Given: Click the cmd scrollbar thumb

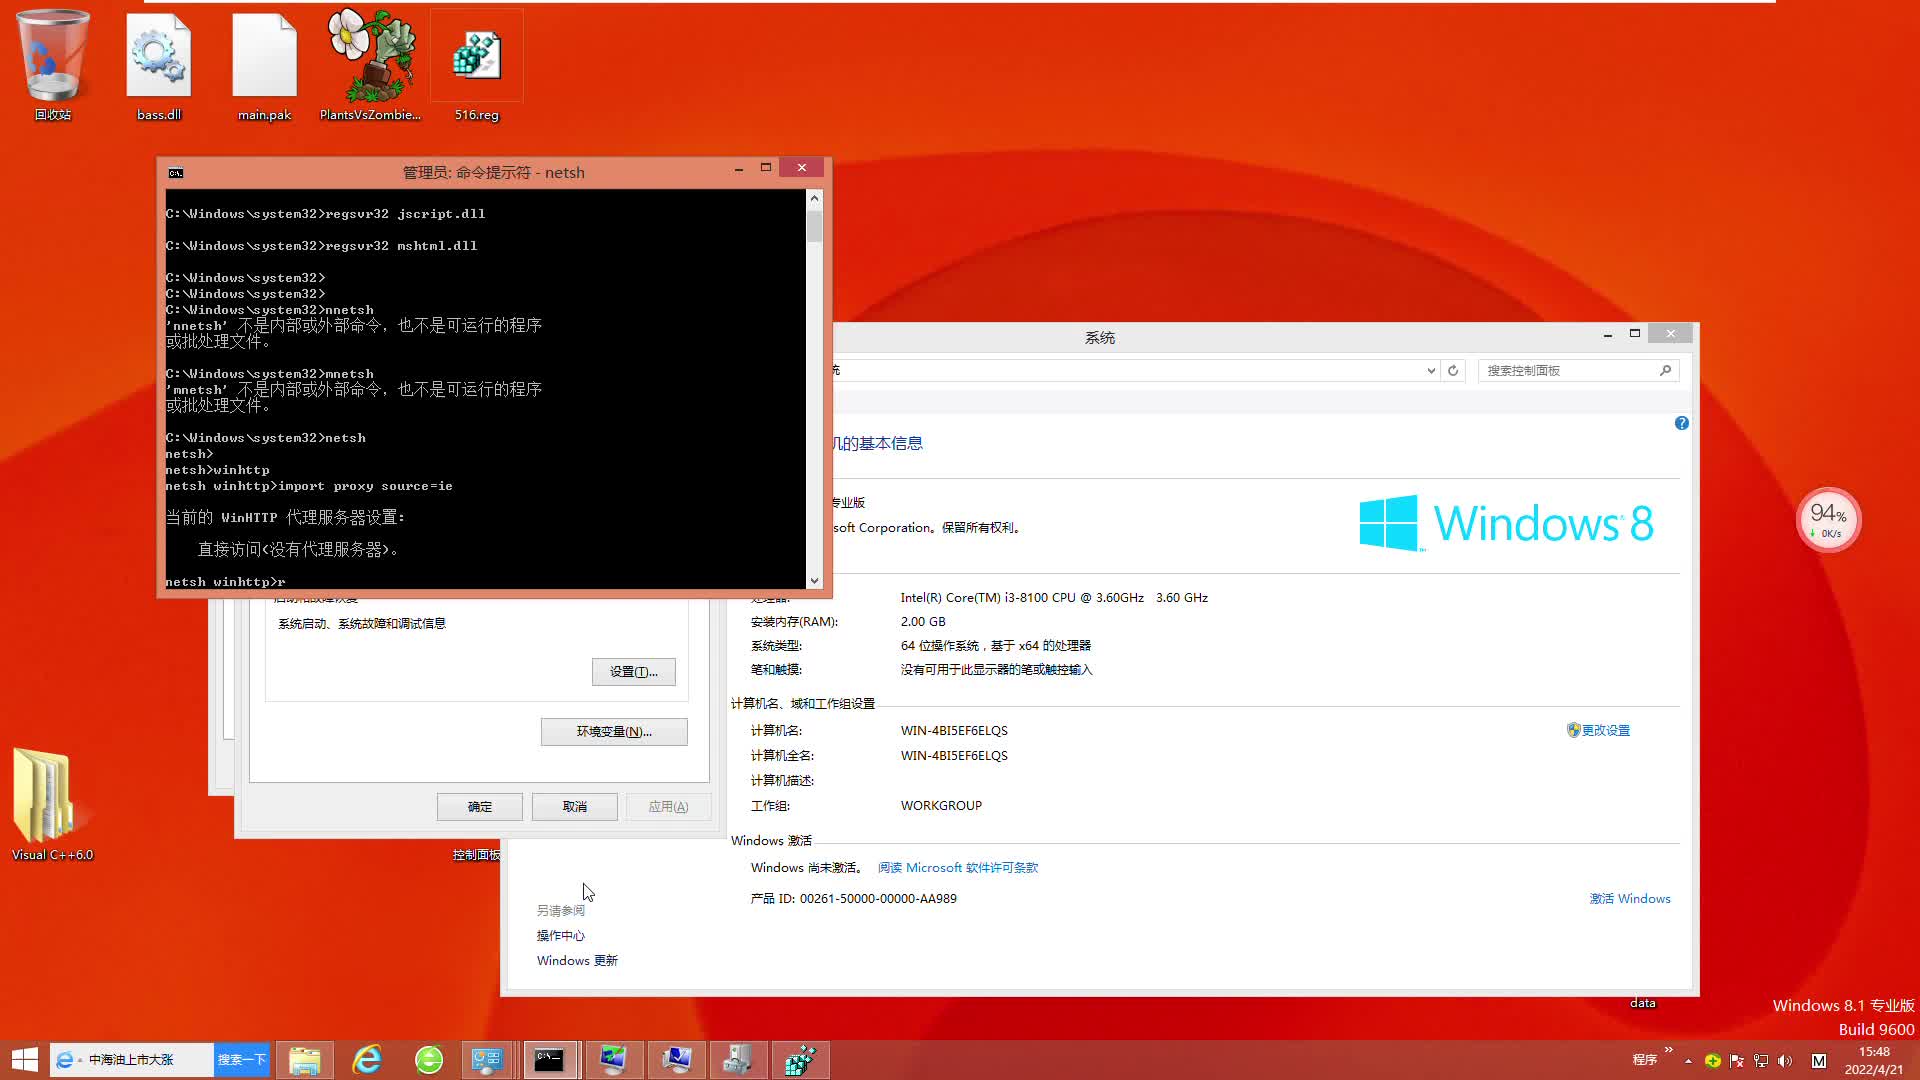Looking at the screenshot, I should 814,225.
